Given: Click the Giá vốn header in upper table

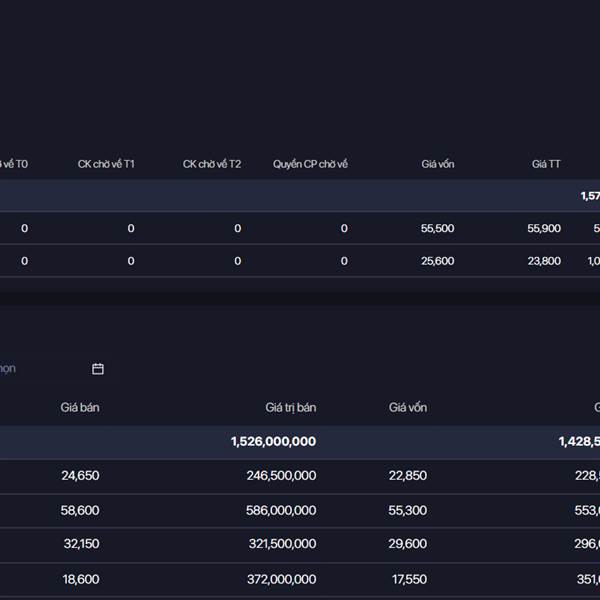Looking at the screenshot, I should 437,164.
